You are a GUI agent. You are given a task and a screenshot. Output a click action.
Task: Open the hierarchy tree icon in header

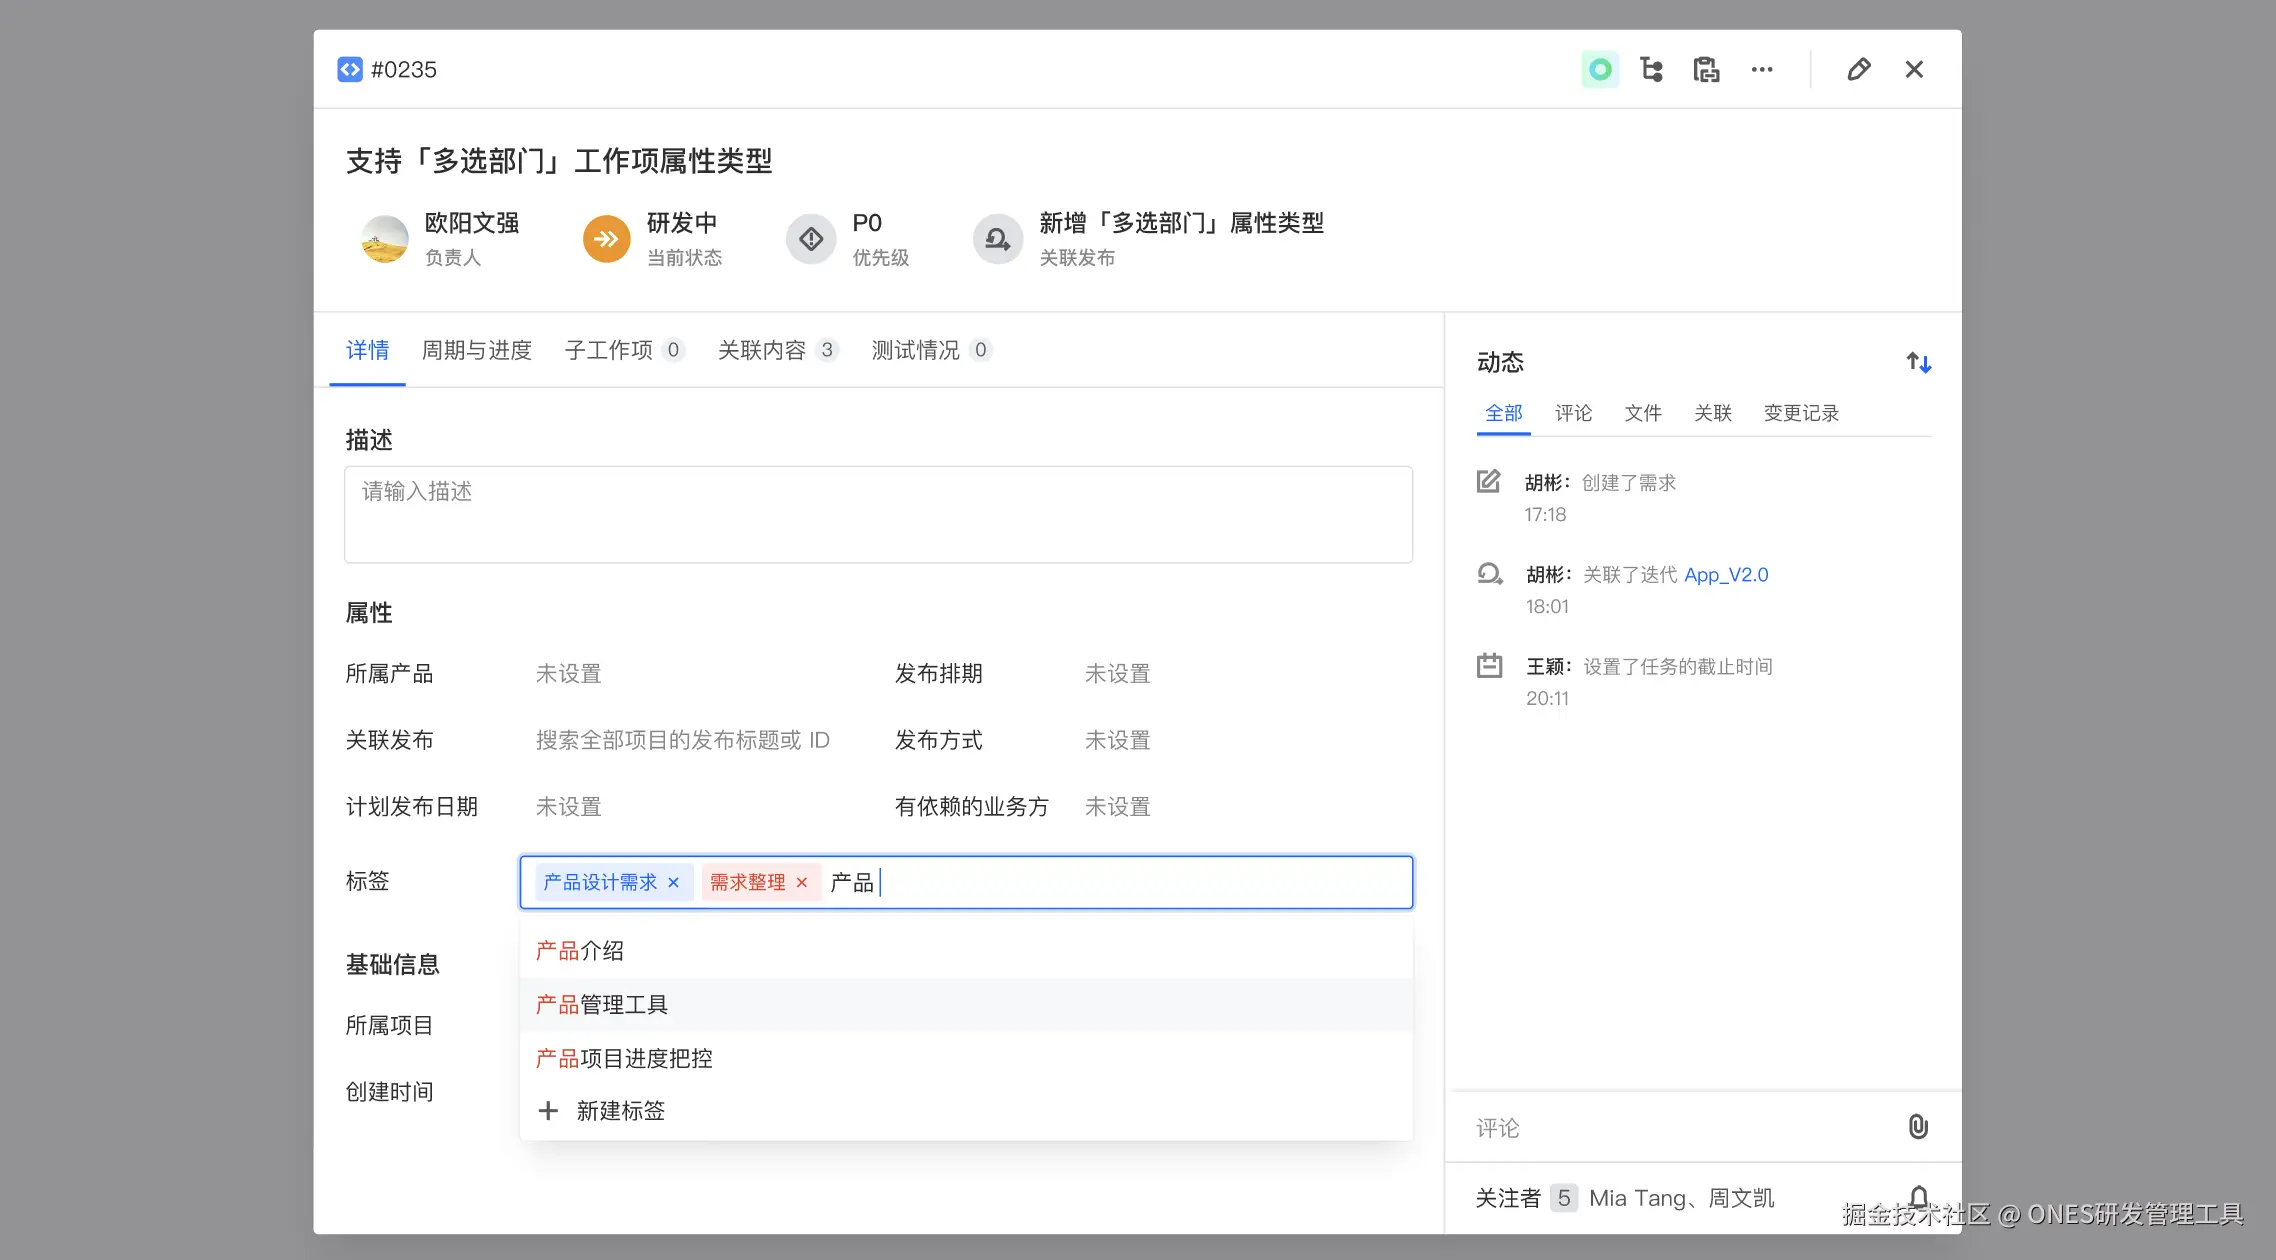coord(1652,69)
